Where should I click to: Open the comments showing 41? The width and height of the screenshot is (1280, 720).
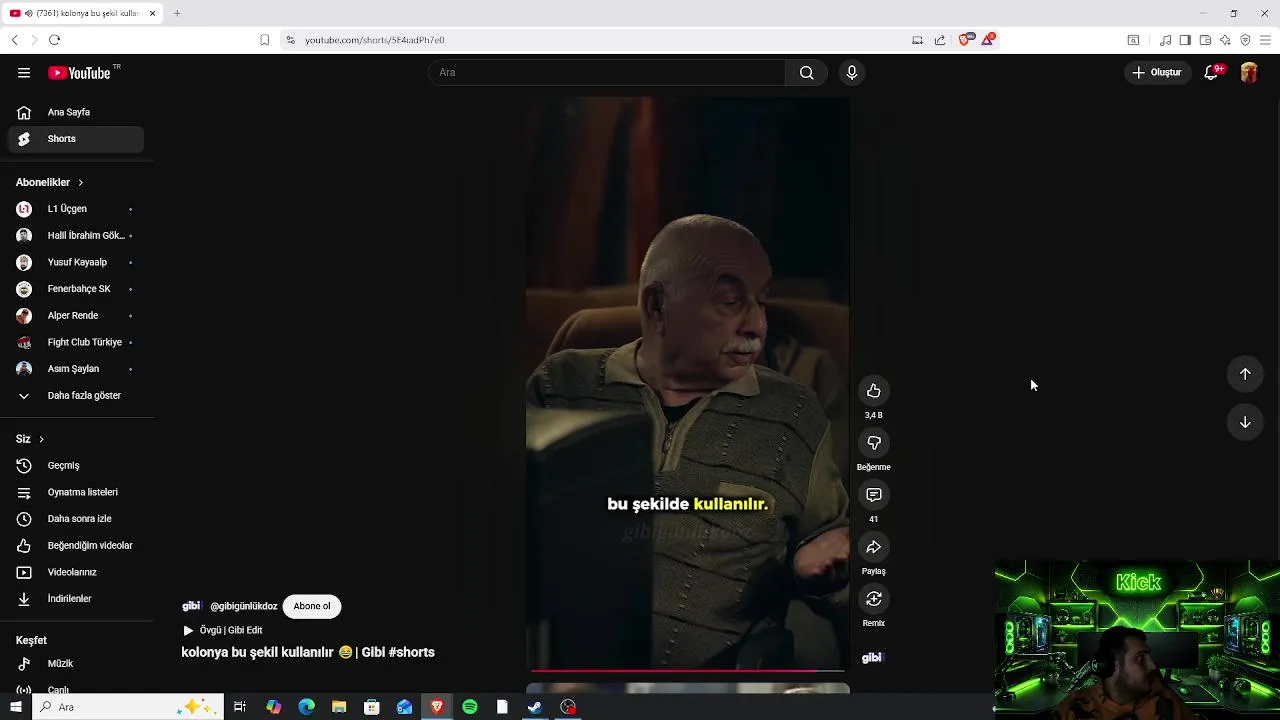coord(874,495)
